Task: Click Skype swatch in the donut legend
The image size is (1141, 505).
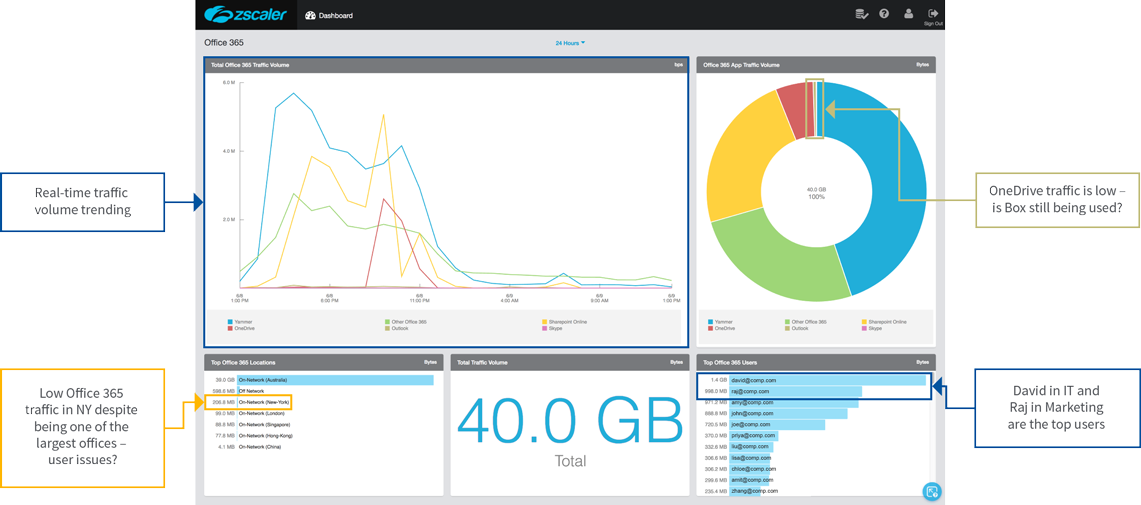Action: (864, 328)
